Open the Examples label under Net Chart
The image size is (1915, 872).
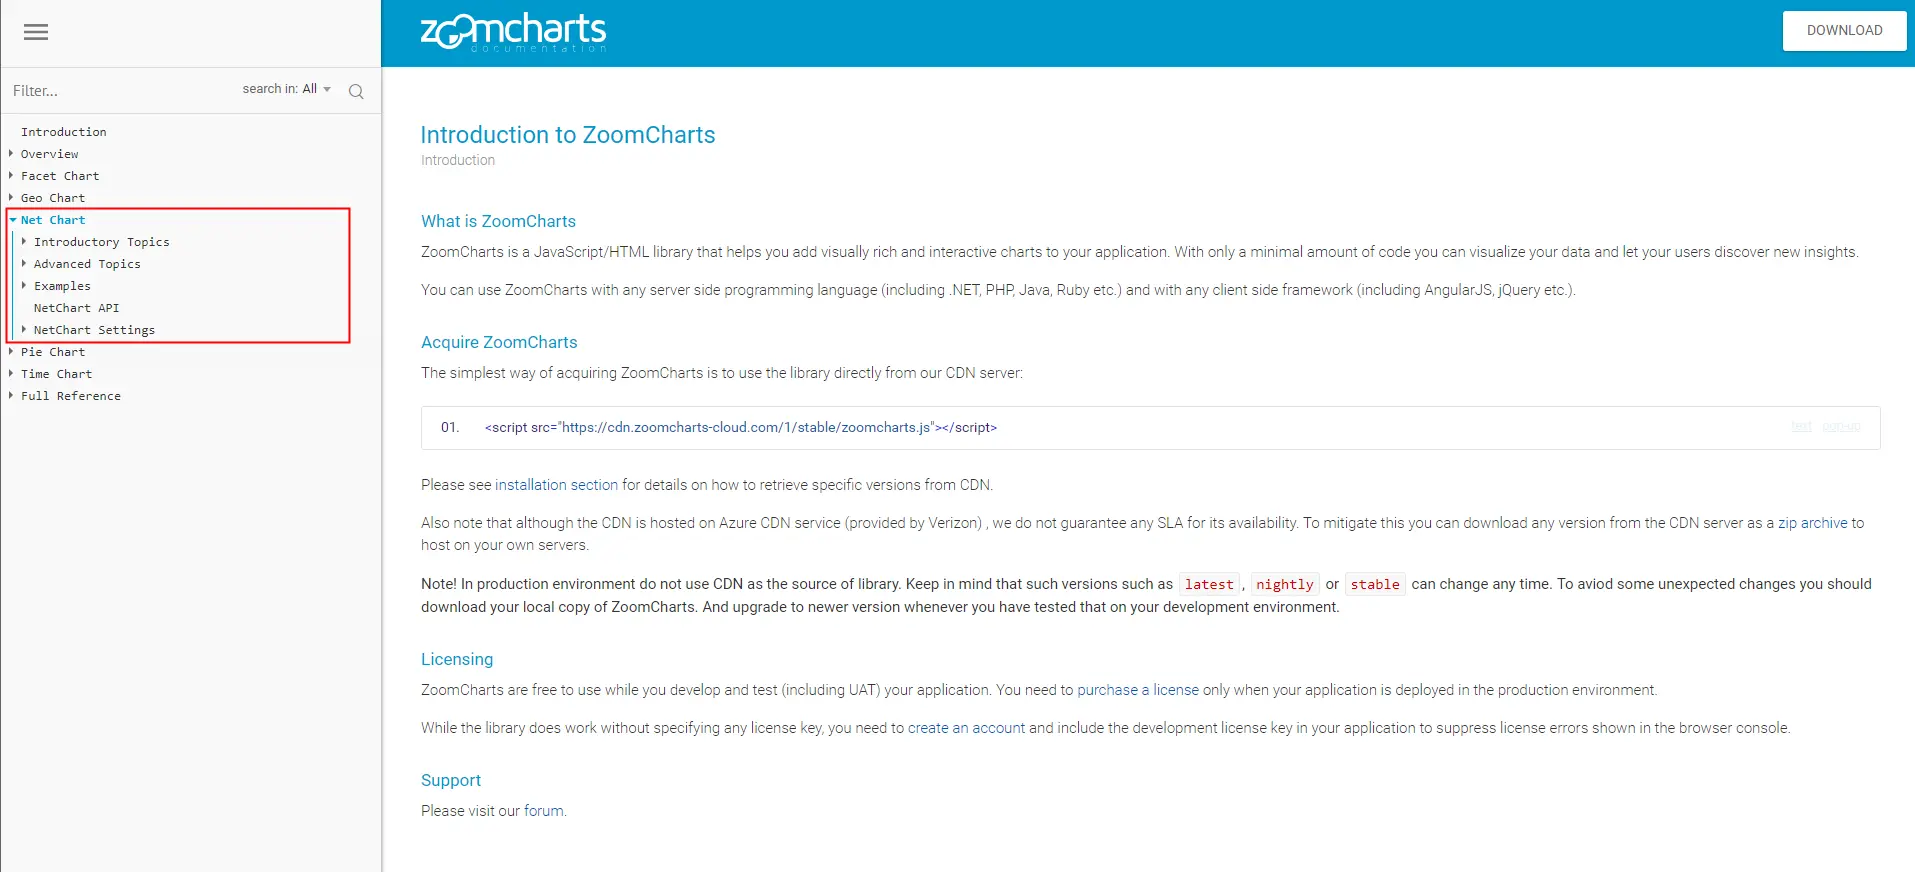pos(62,286)
